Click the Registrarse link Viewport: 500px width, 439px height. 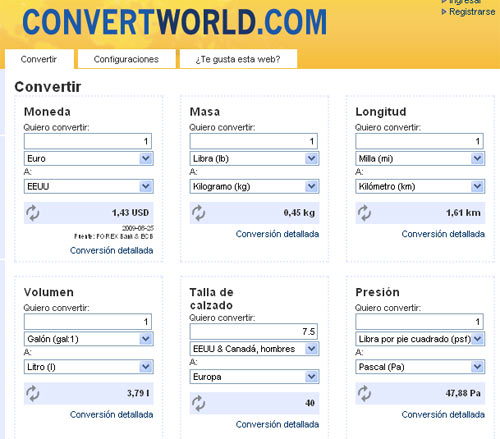[x=472, y=12]
